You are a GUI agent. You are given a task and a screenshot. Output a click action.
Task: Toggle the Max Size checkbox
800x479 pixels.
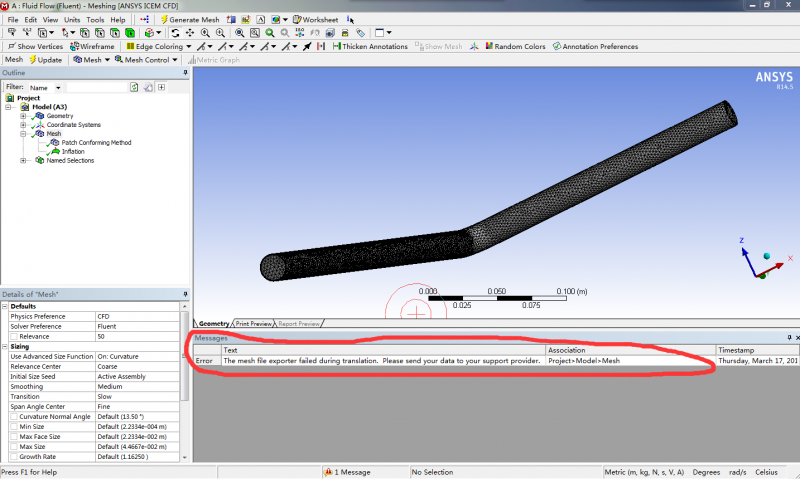coord(14,447)
